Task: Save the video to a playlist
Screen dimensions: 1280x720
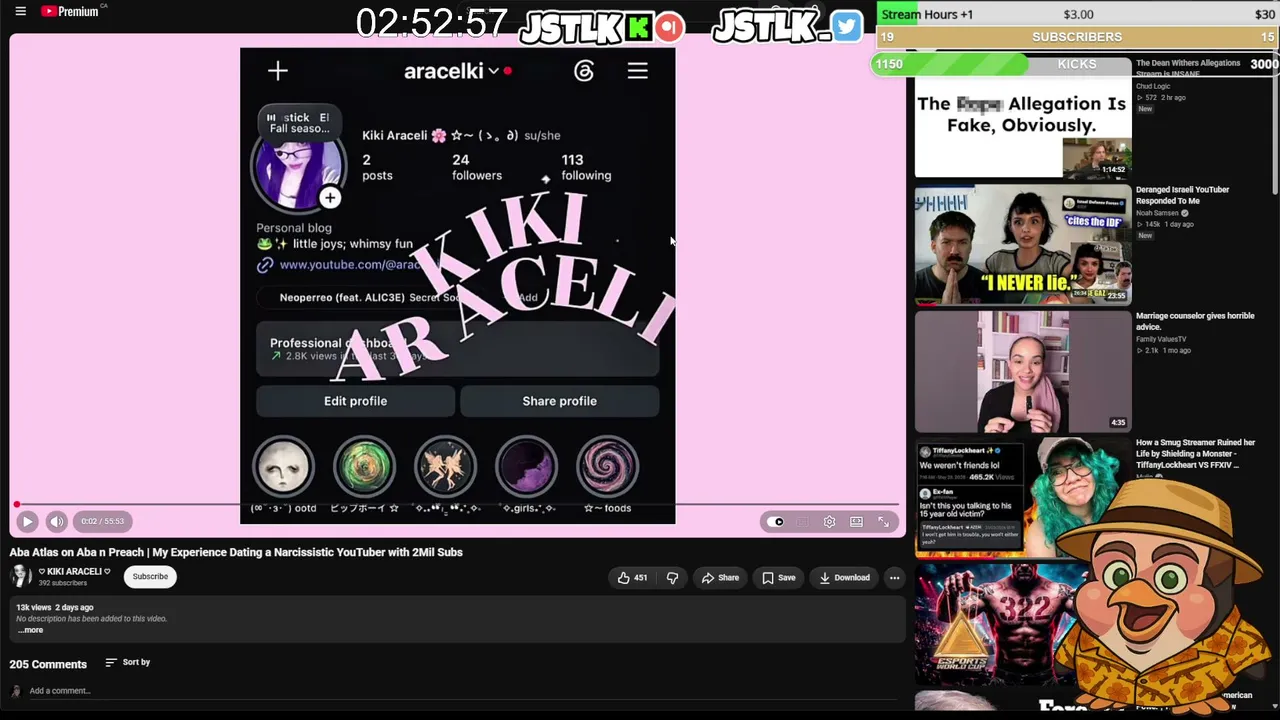Action: (779, 577)
